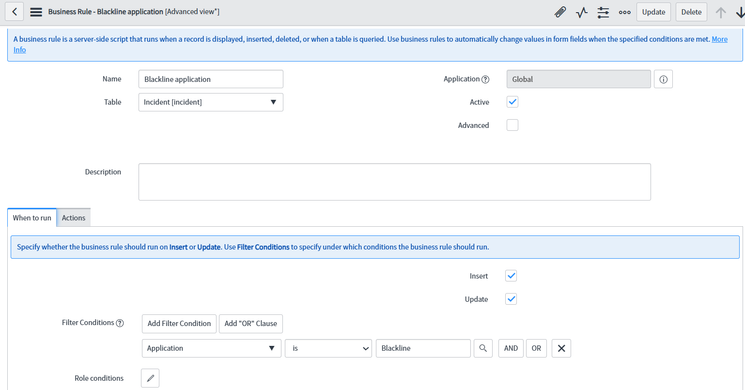This screenshot has height=390, width=745.
Task: Open the attachments paperclip icon
Action: pyautogui.click(x=560, y=12)
